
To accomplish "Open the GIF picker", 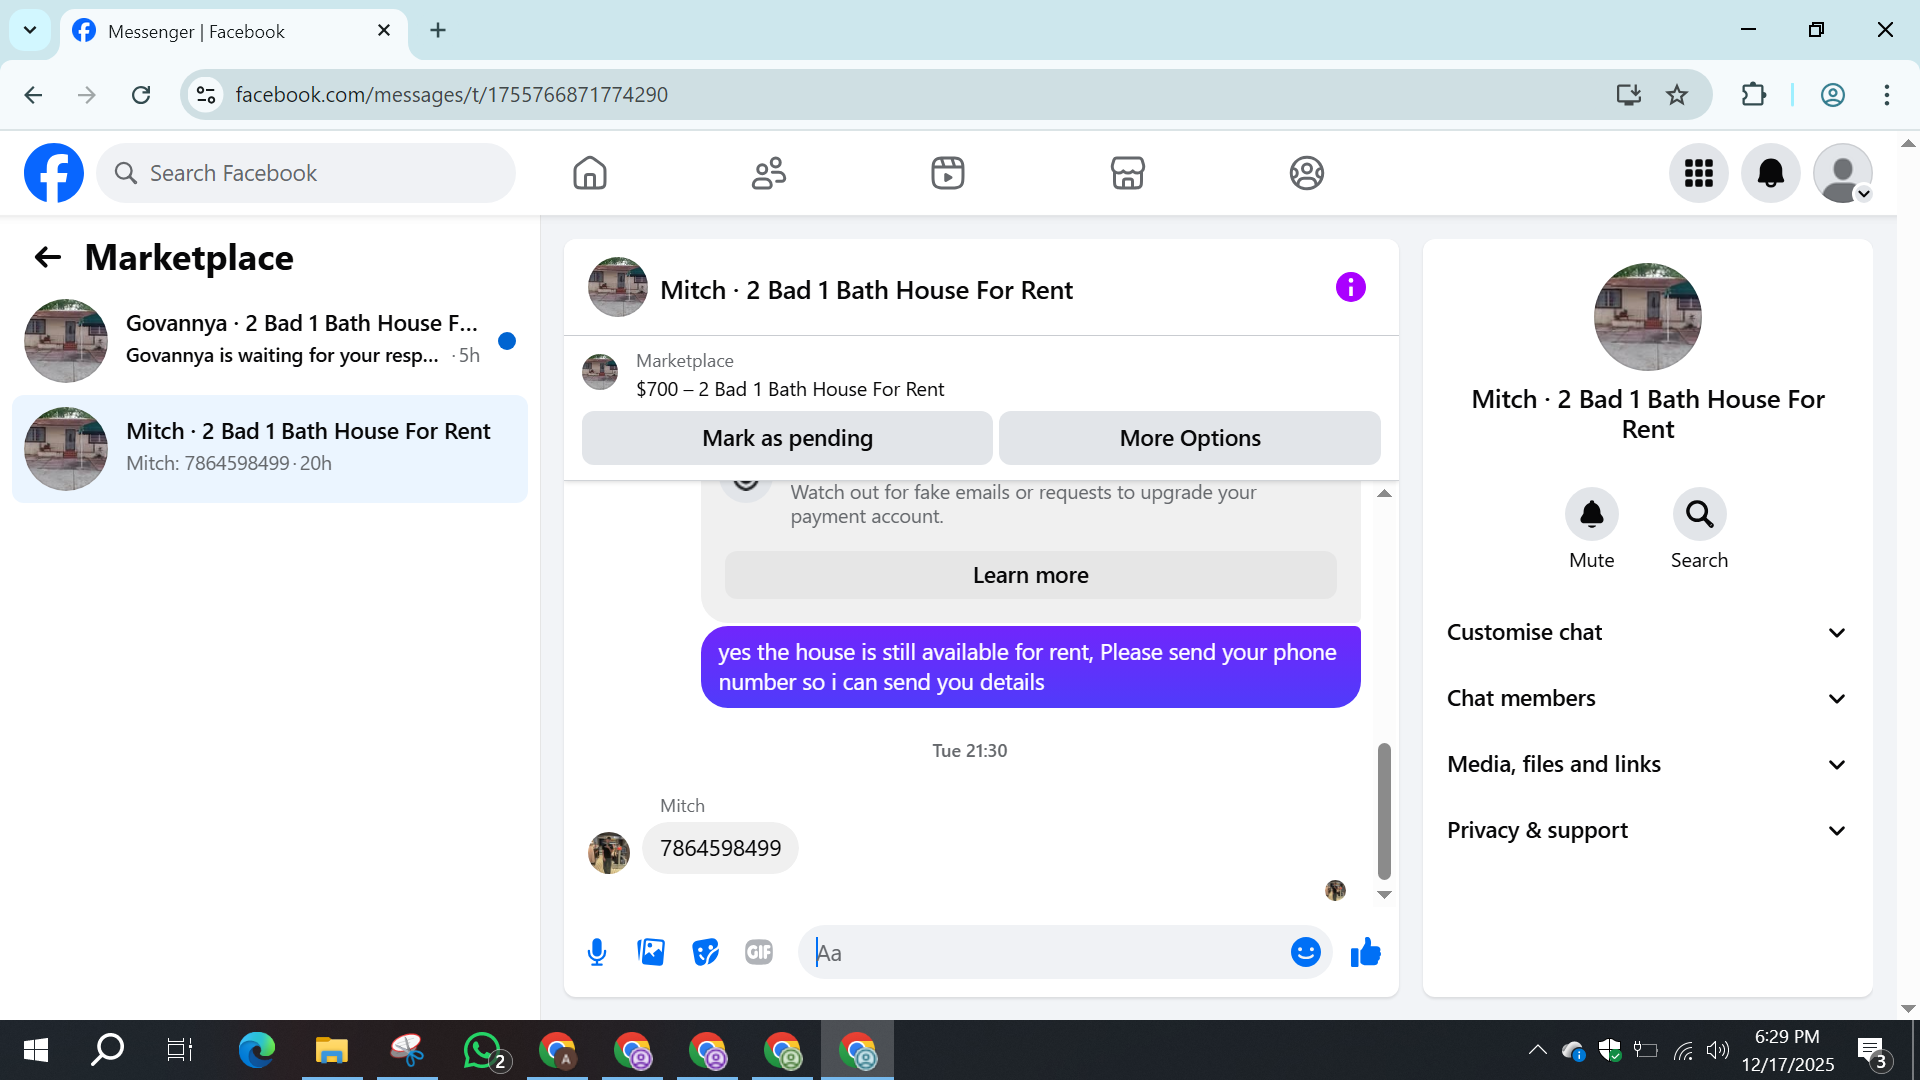I will pyautogui.click(x=759, y=952).
